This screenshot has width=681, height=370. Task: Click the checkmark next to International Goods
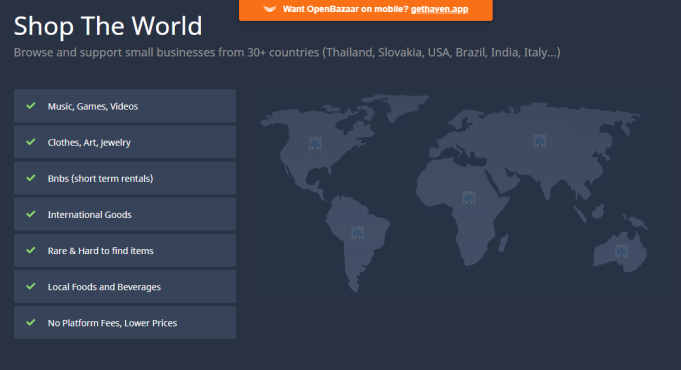coord(31,214)
